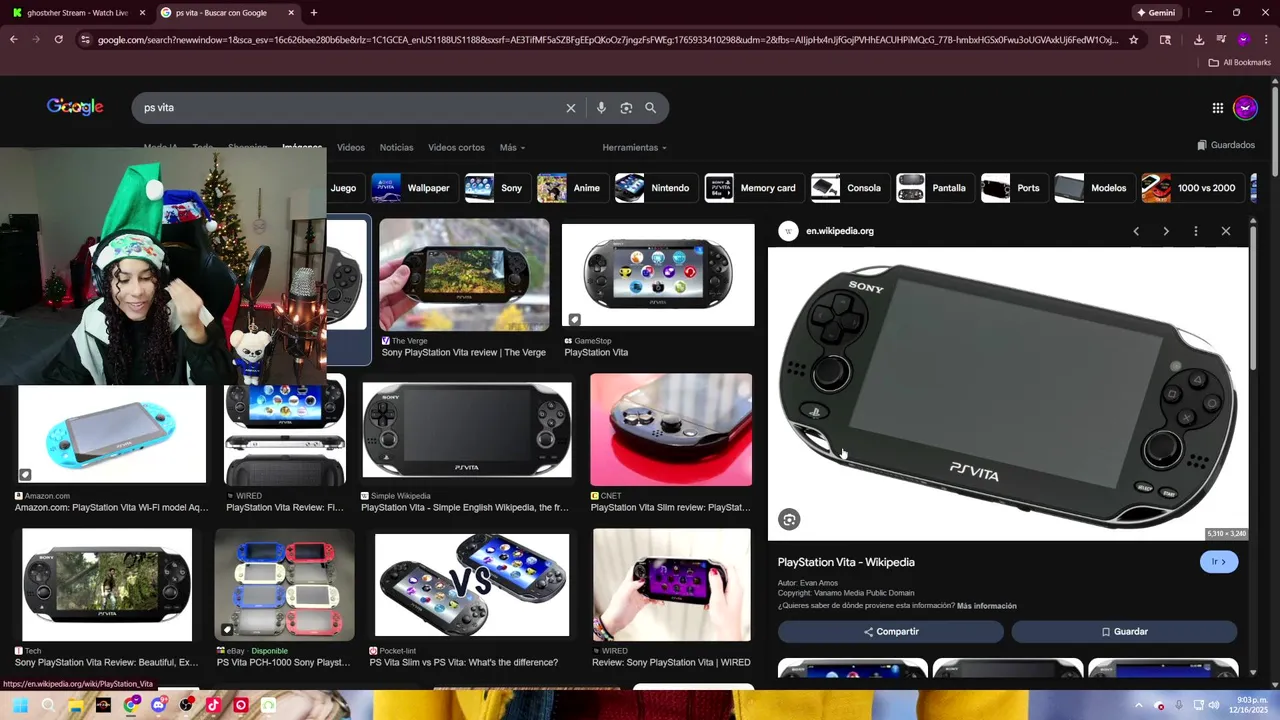This screenshot has width=1280, height=720.
Task: Open Guardados saved items
Action: point(1226,145)
